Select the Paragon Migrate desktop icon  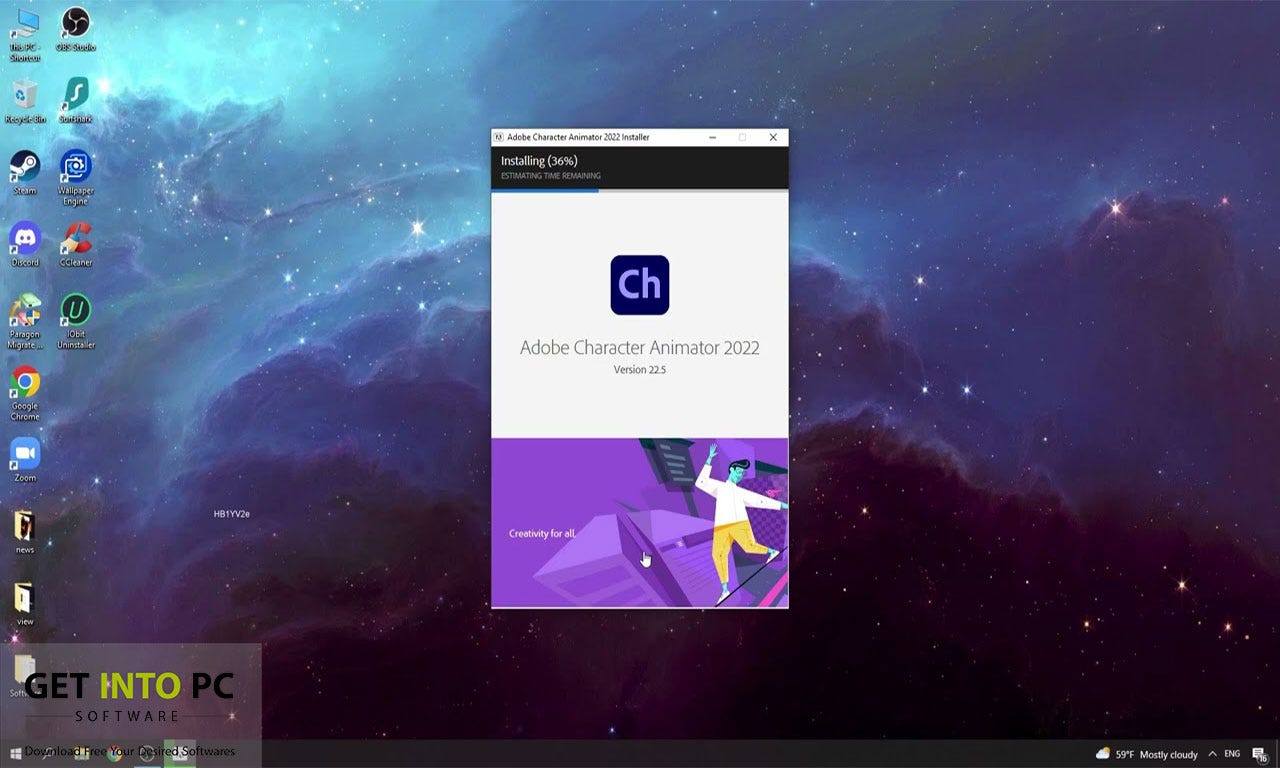point(25,321)
